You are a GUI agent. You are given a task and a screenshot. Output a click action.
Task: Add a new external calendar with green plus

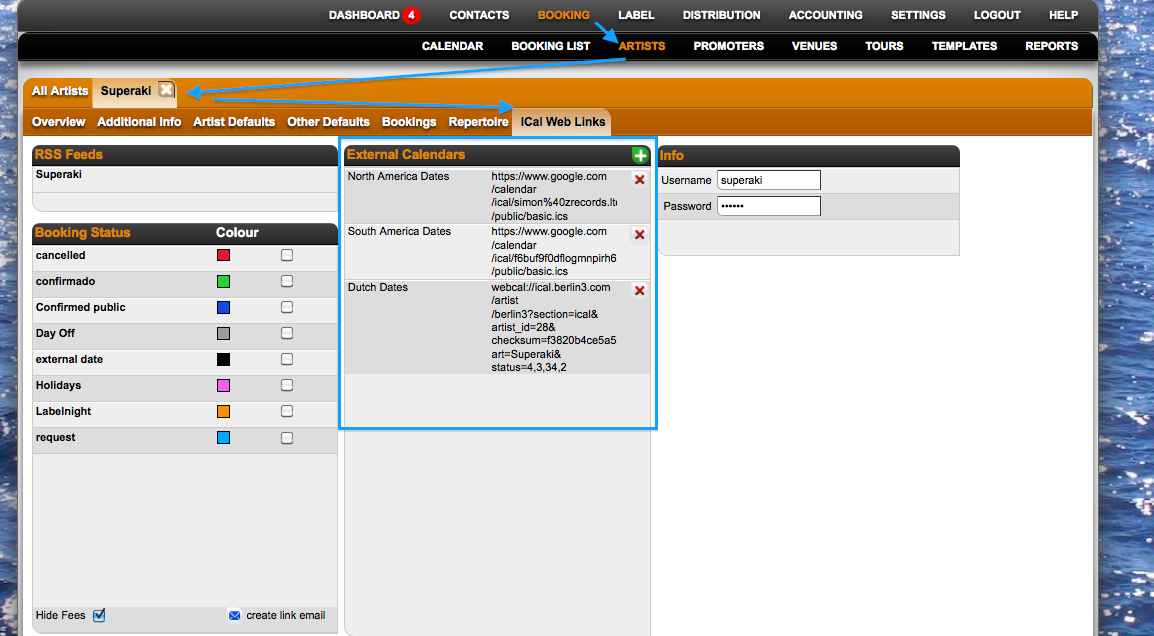point(640,155)
